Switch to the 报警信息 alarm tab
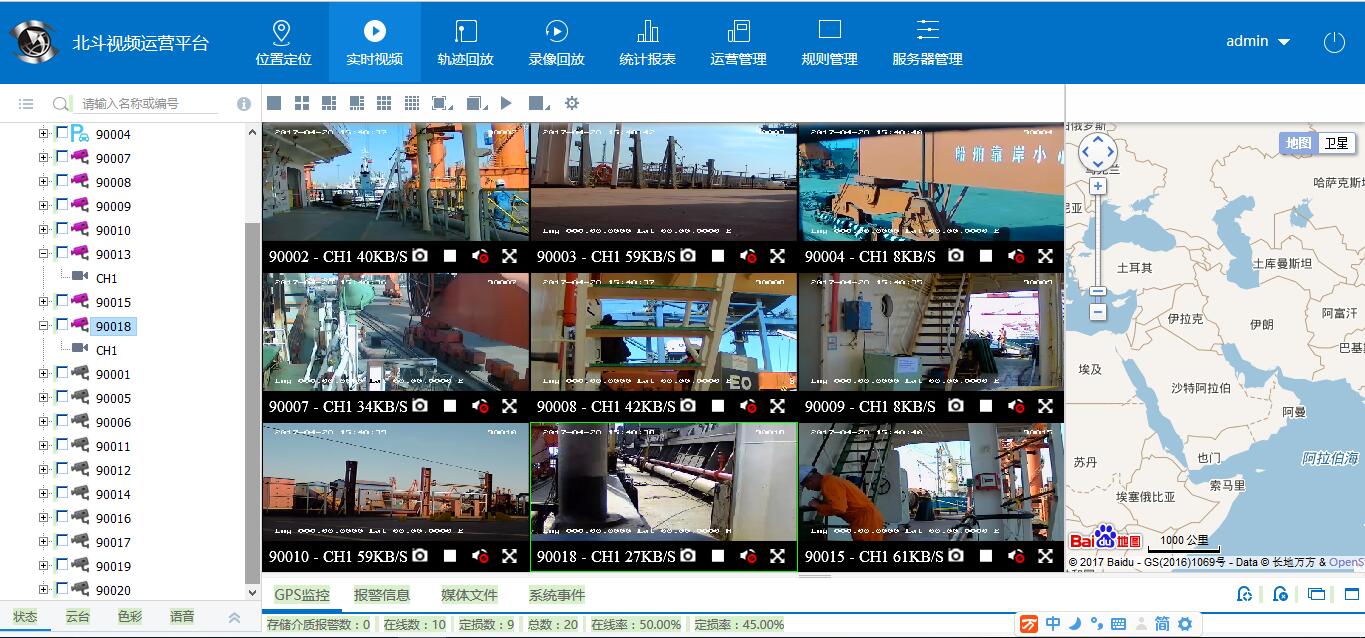The height and width of the screenshot is (638, 1365). [382, 595]
